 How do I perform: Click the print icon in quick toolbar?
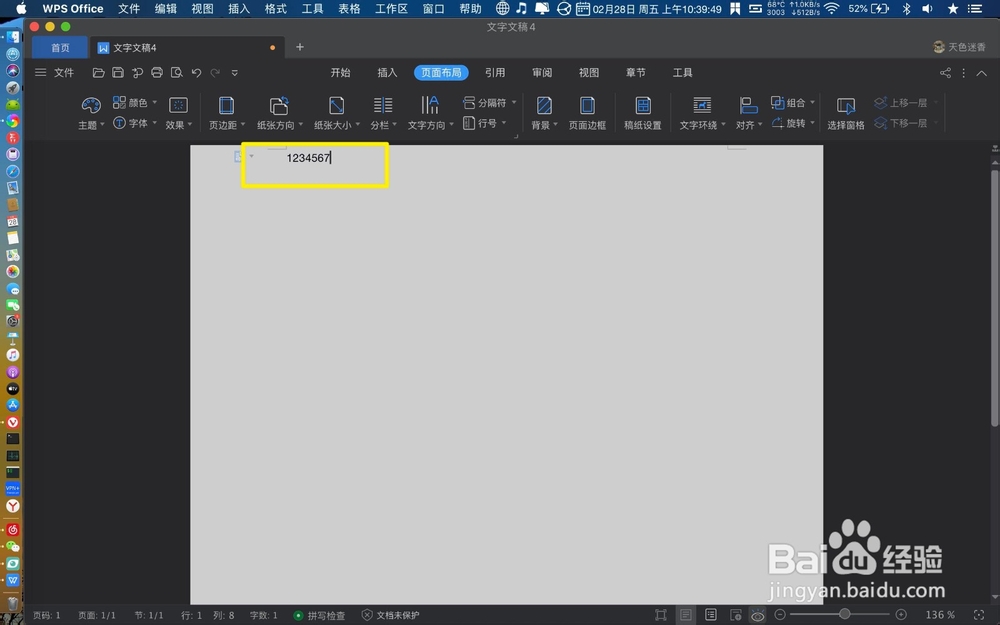[157, 73]
